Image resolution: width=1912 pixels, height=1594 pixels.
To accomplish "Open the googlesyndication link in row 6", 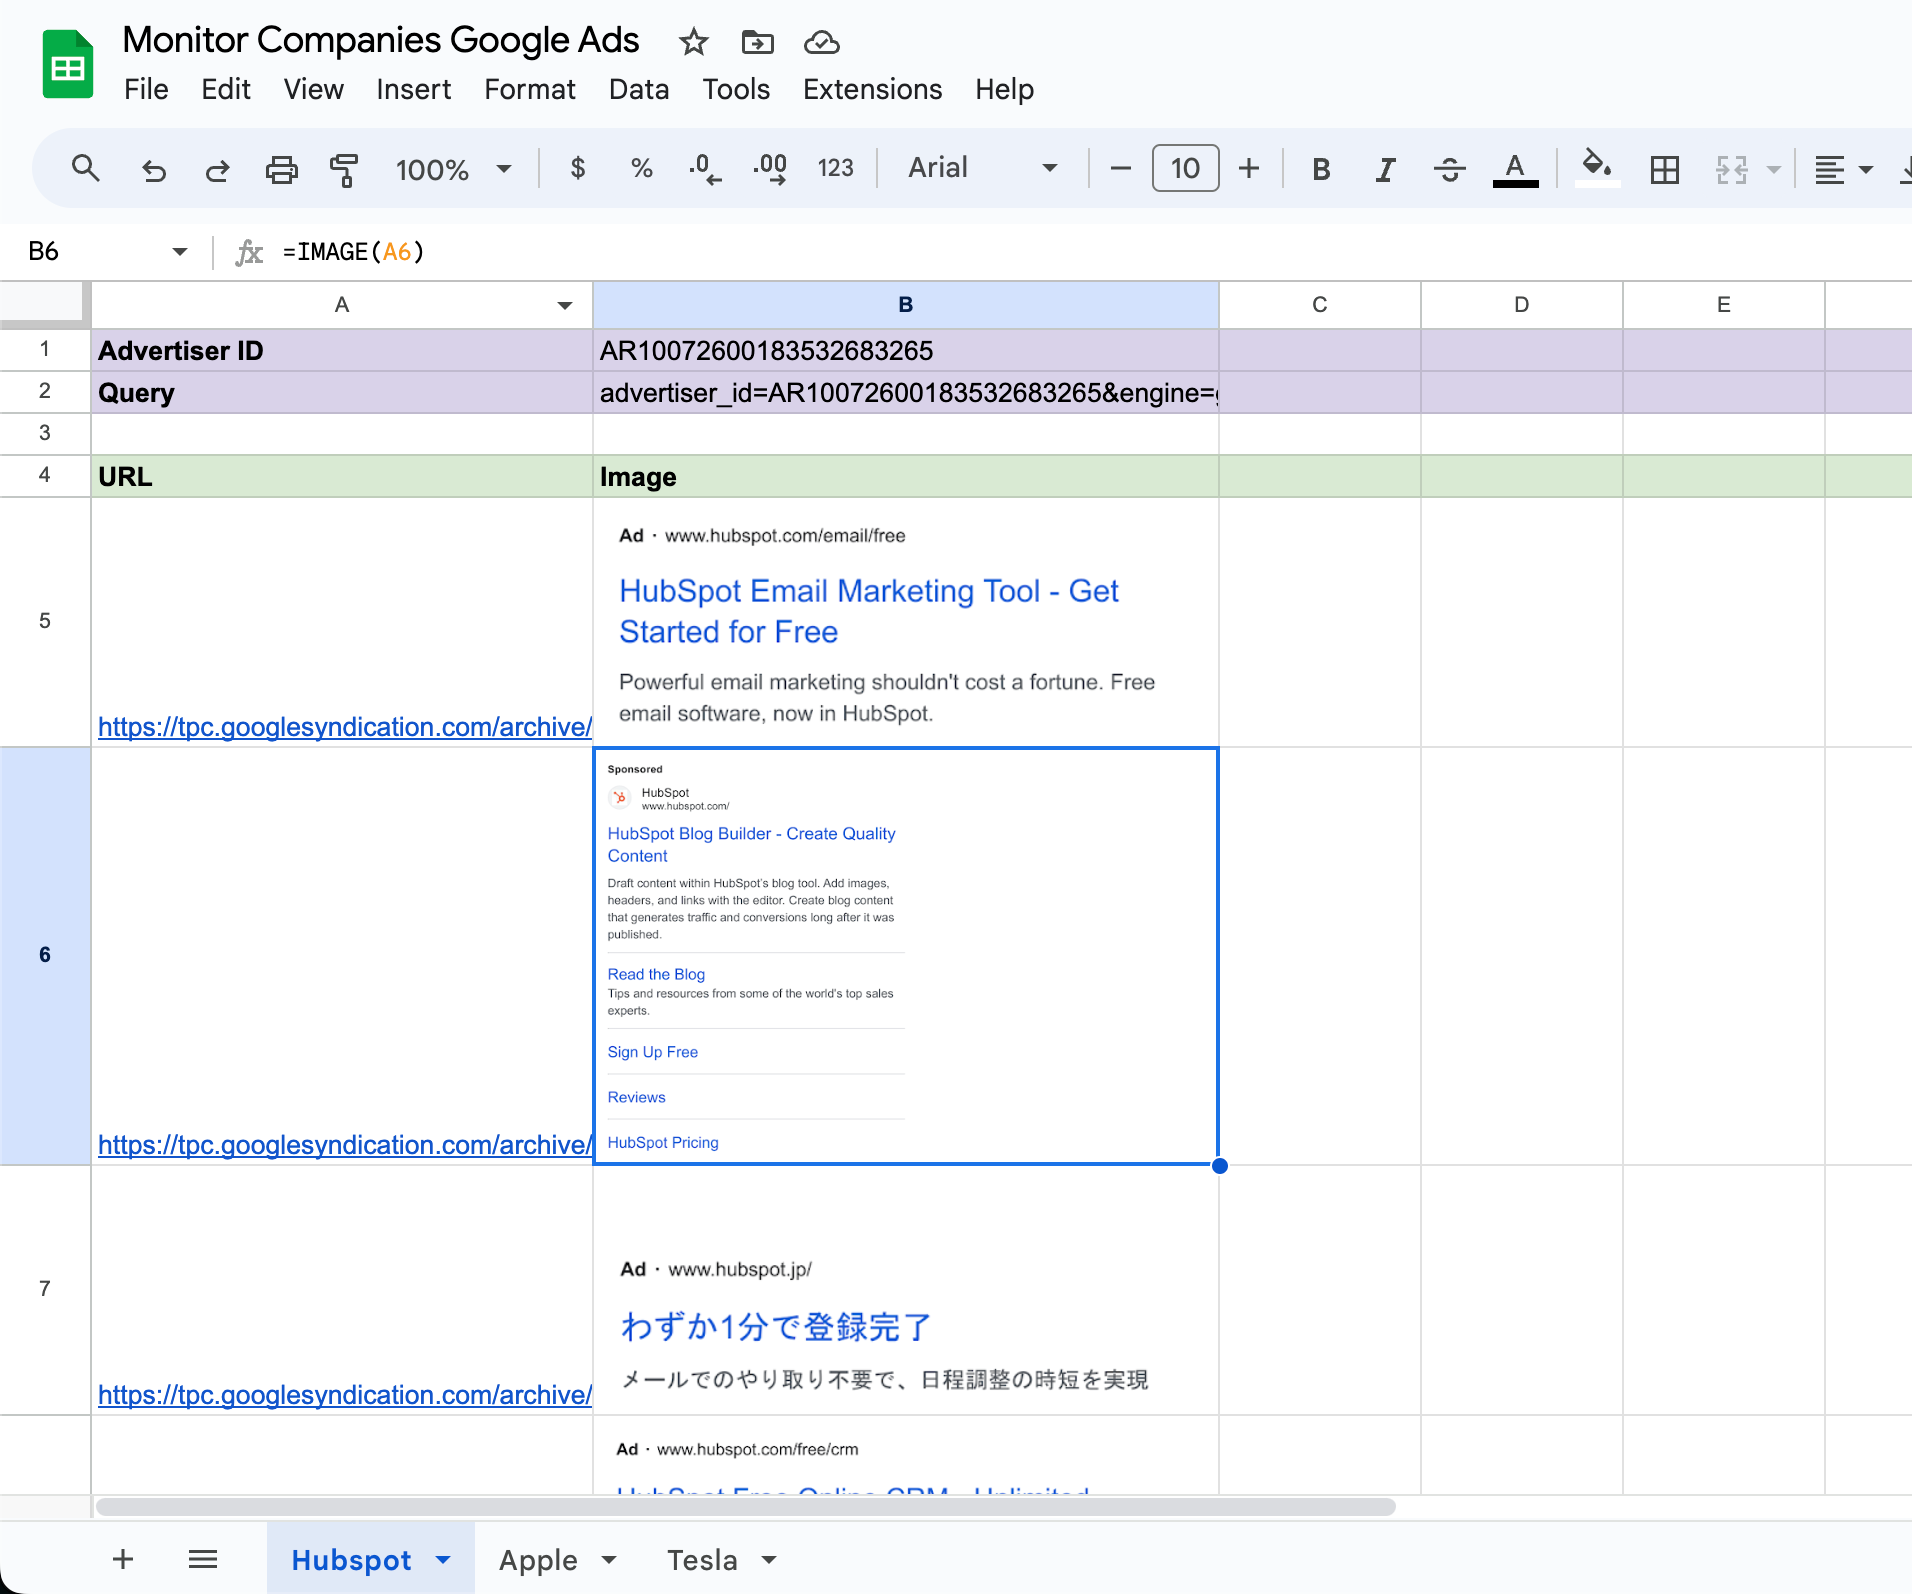I will (x=345, y=1145).
